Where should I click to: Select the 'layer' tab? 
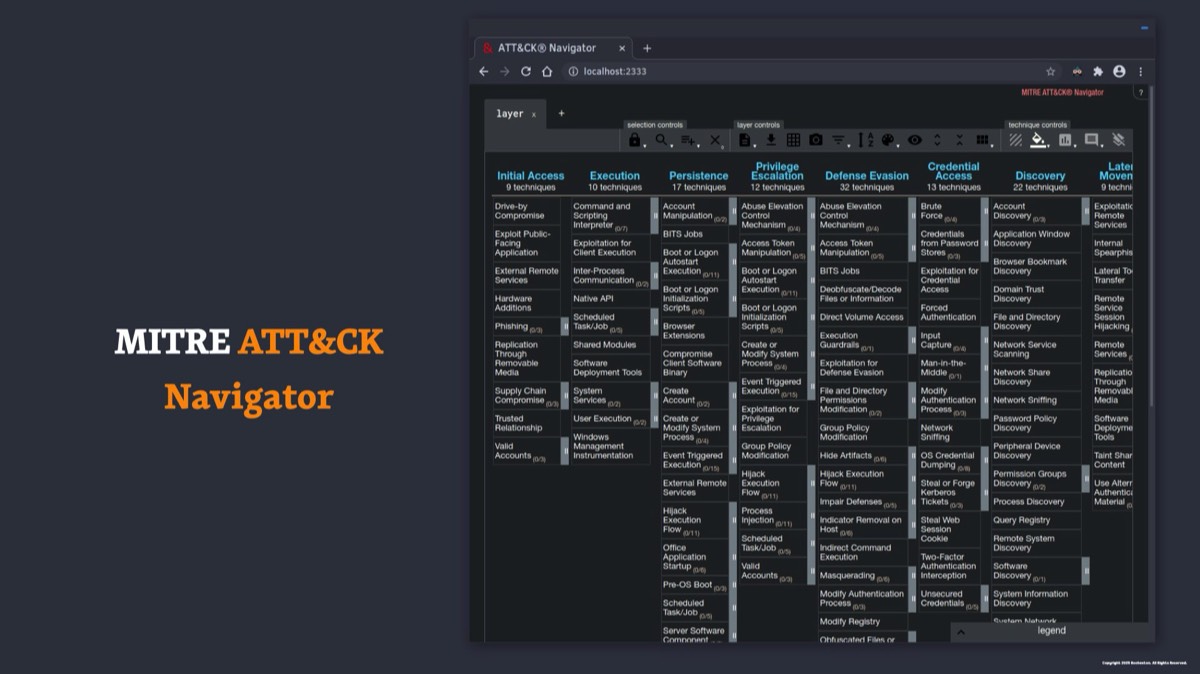(x=510, y=114)
